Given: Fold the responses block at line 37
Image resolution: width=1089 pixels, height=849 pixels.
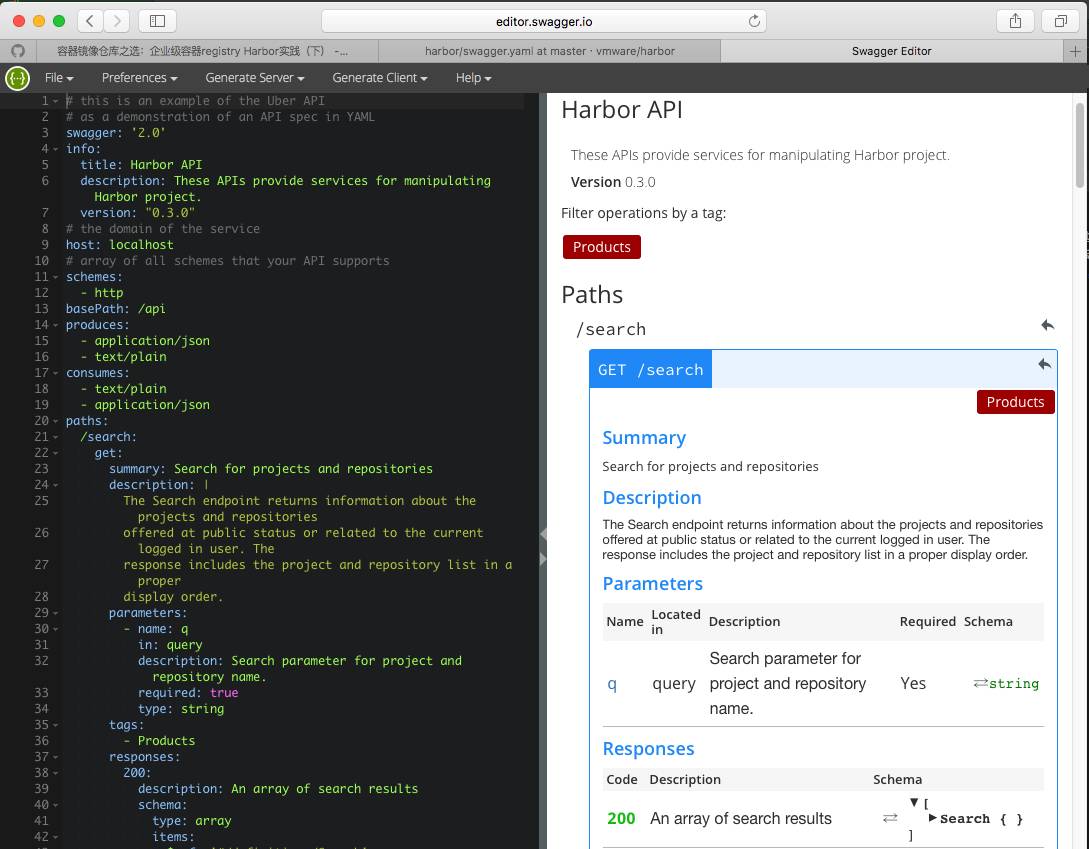Looking at the screenshot, I should [x=56, y=757].
